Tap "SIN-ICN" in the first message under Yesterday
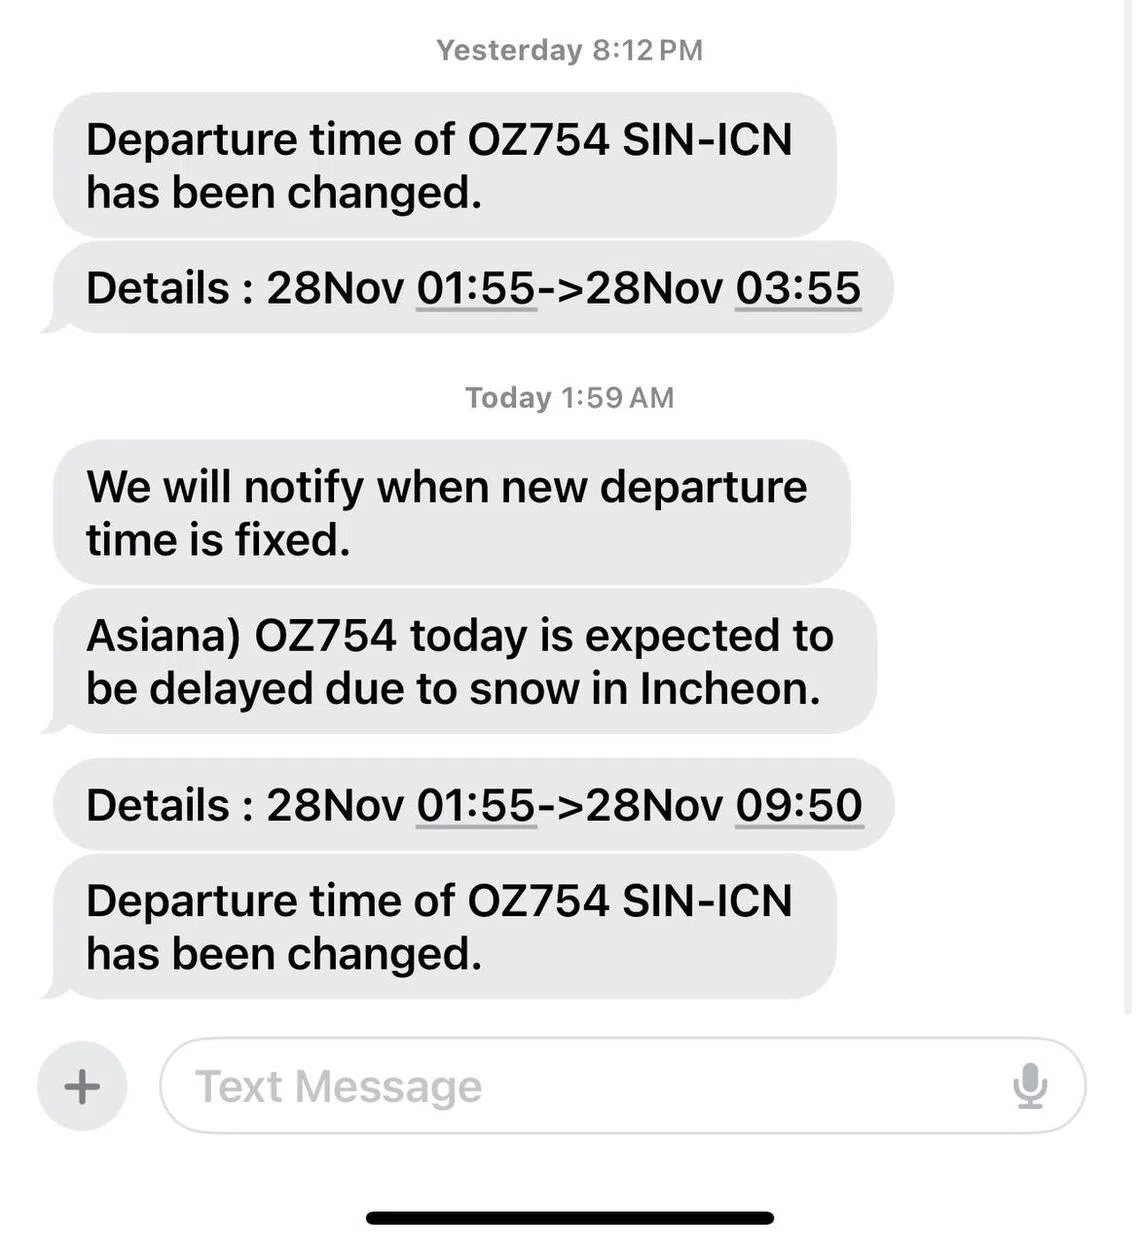The width and height of the screenshot is (1140, 1246). 707,140
